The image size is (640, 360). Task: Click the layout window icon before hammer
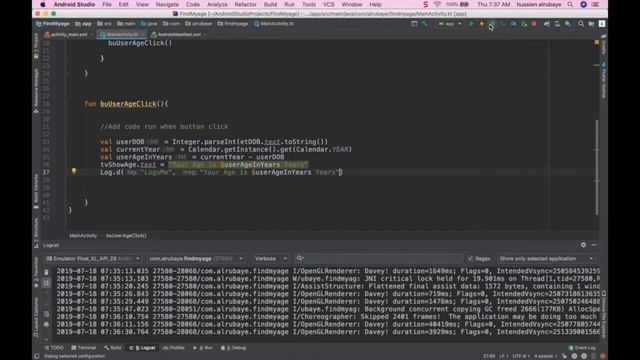[x=414, y=24]
